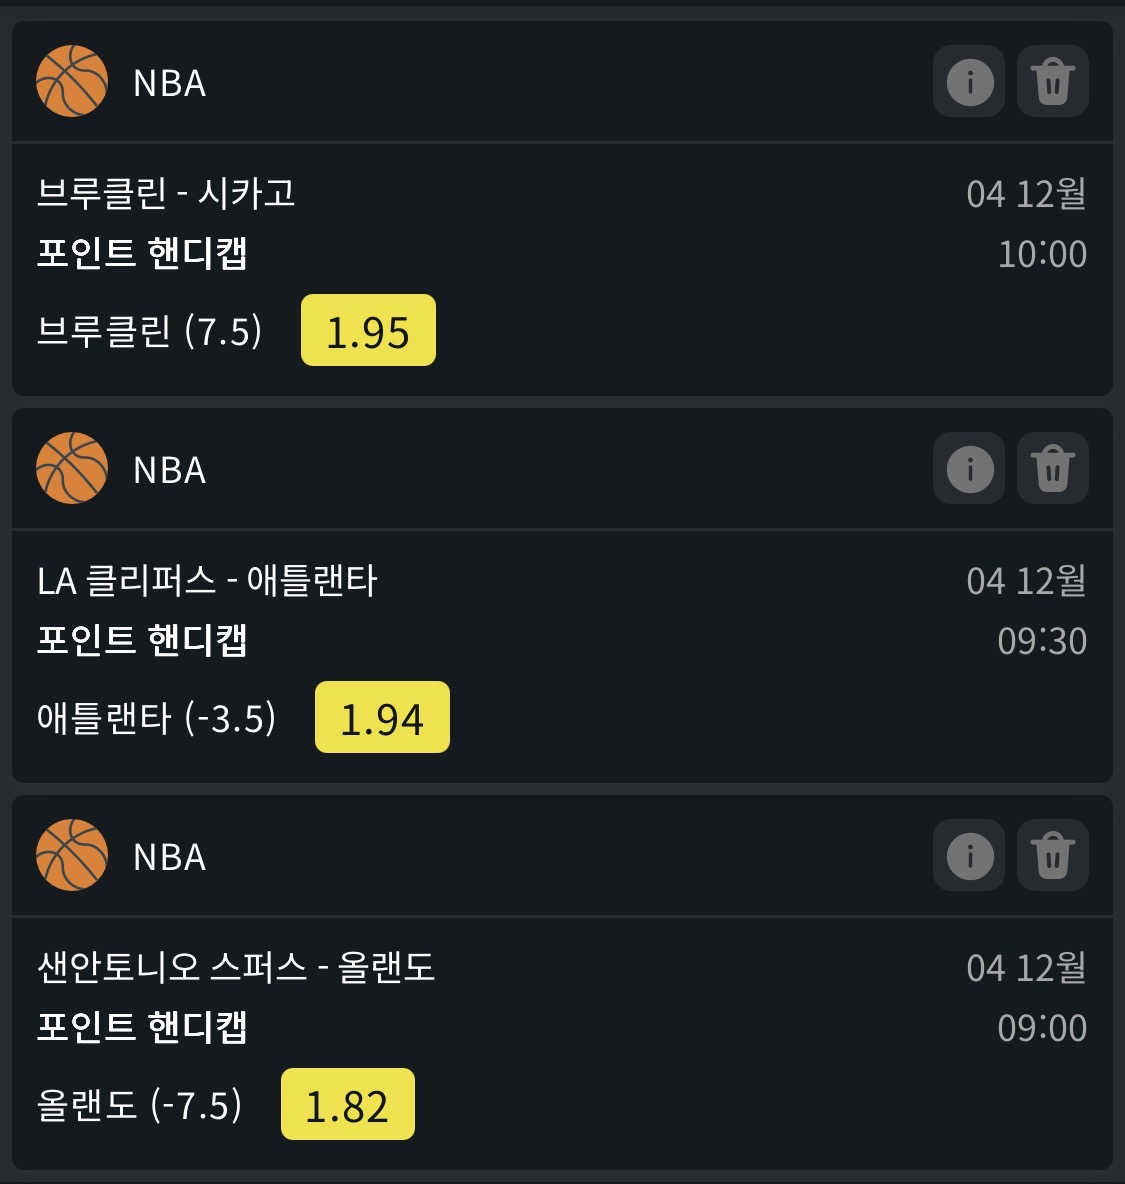Delete the 브루클린 - 시카고 bet
Screen dimensions: 1125x1184
coord(1052,81)
